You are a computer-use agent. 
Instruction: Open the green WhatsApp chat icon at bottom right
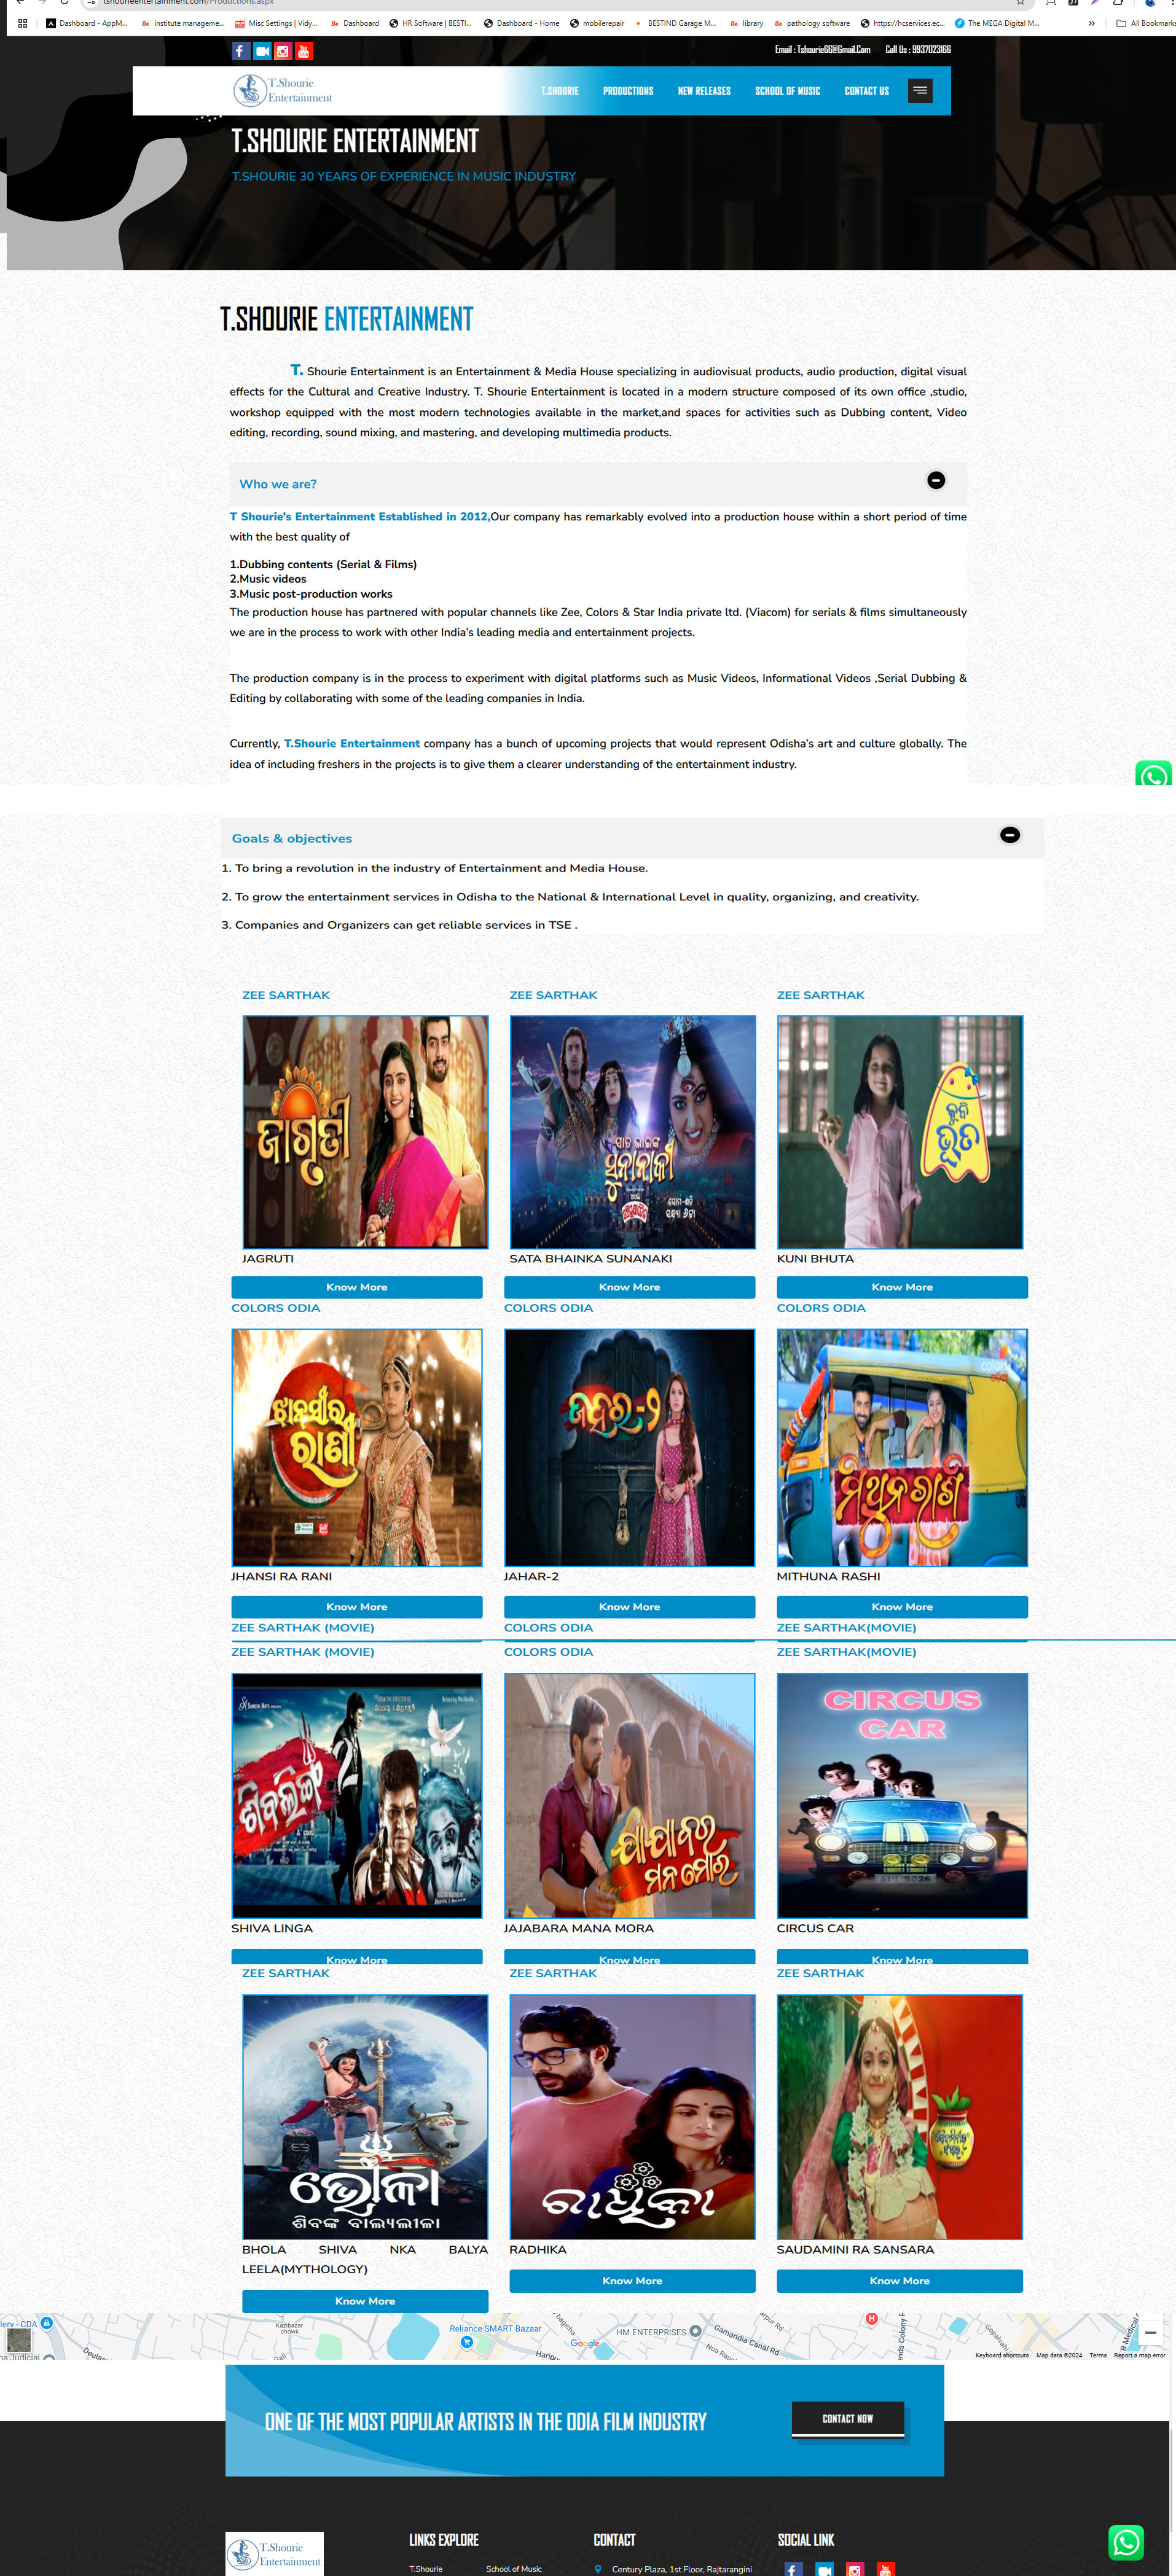1126,2542
